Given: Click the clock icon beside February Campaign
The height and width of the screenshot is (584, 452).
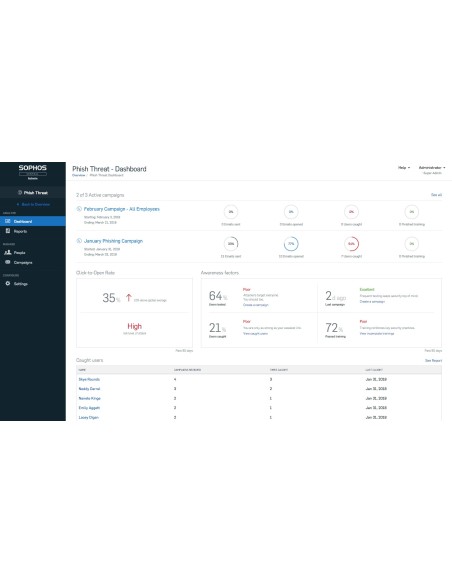Looking at the screenshot, I should [79, 209].
